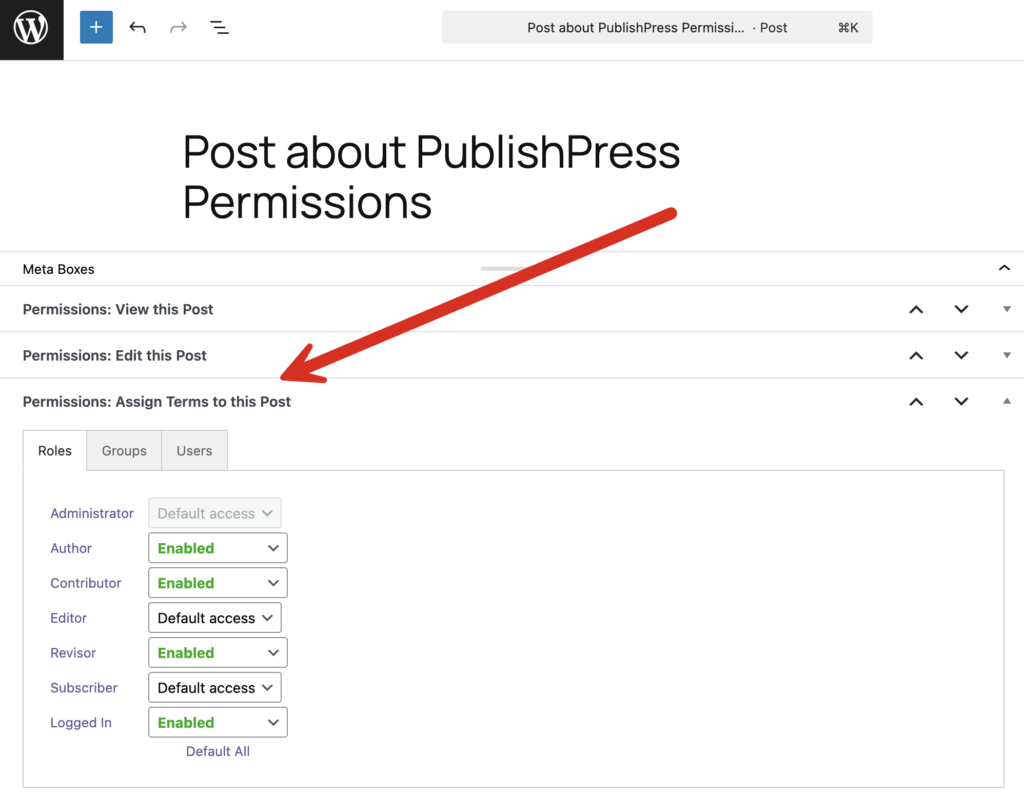Viewport: 1024px width, 795px height.
Task: Open the Subscriber access dropdown
Action: (x=215, y=688)
